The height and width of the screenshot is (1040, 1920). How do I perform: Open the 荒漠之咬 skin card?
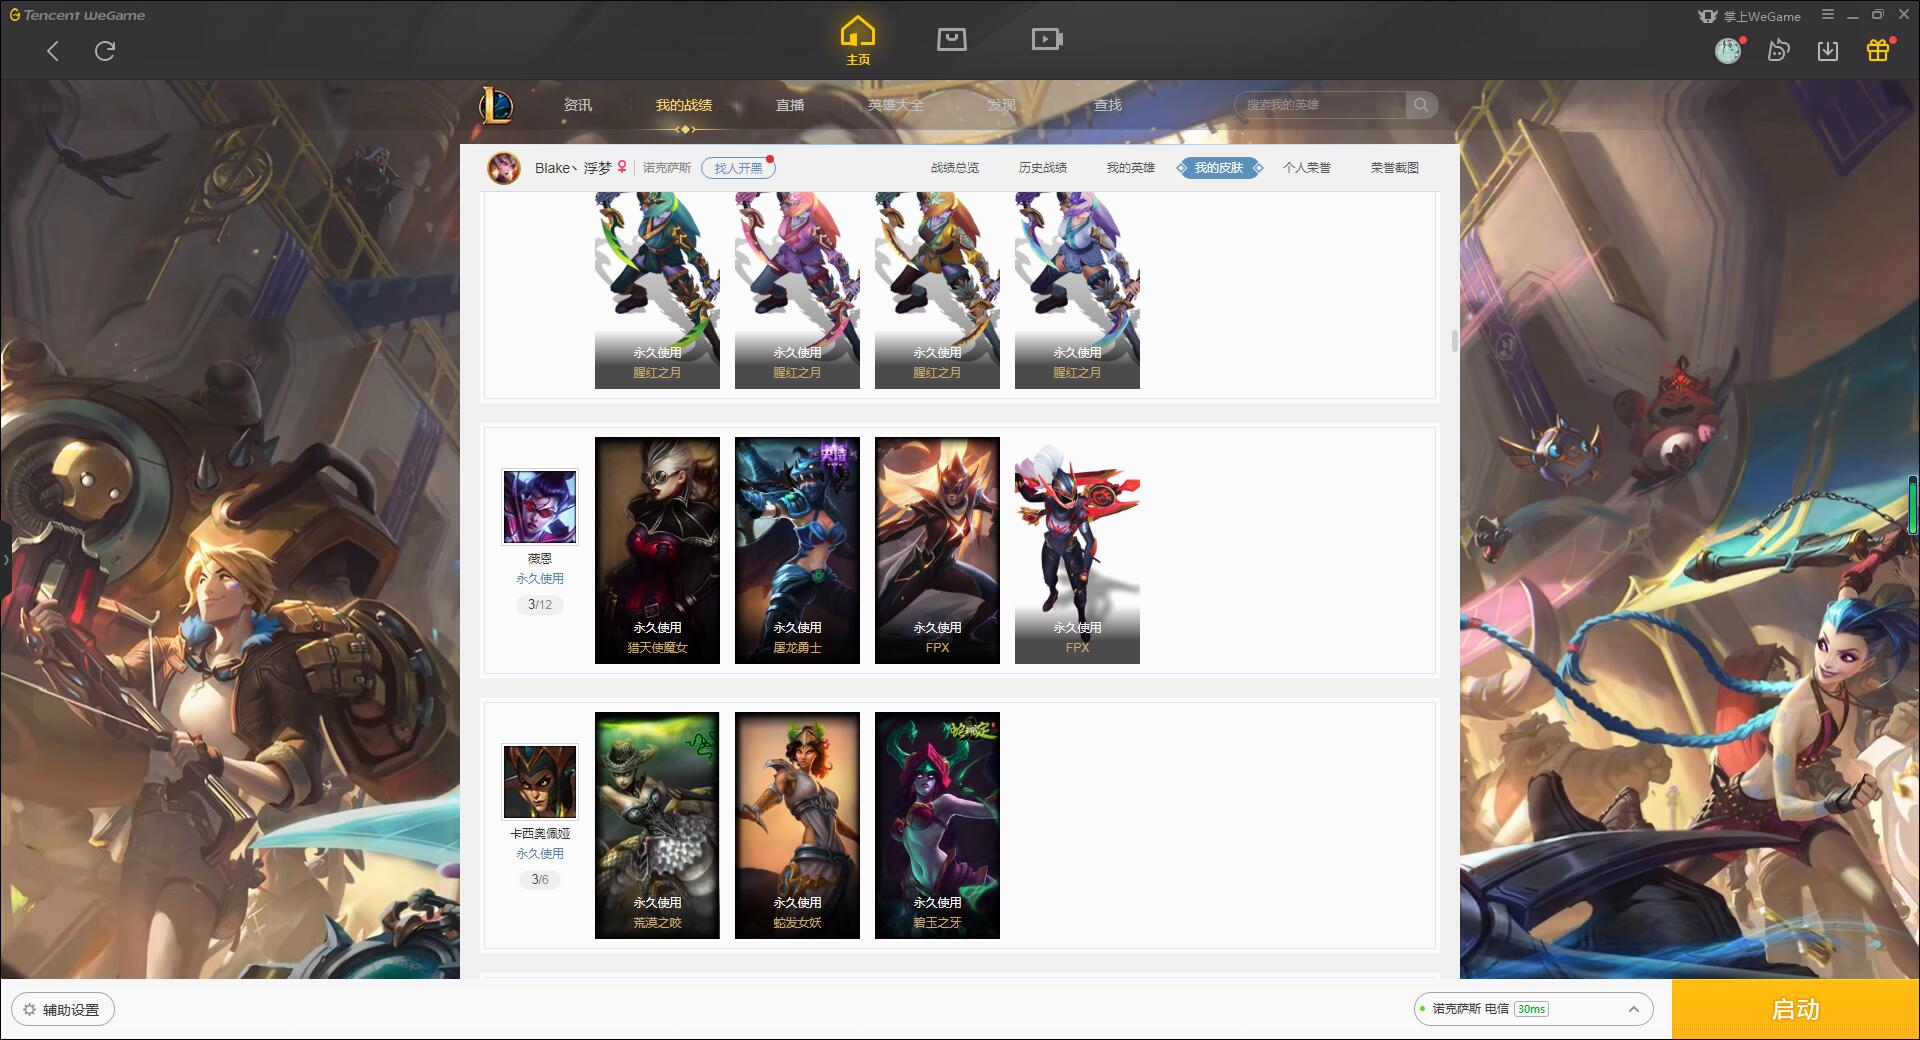tap(657, 825)
